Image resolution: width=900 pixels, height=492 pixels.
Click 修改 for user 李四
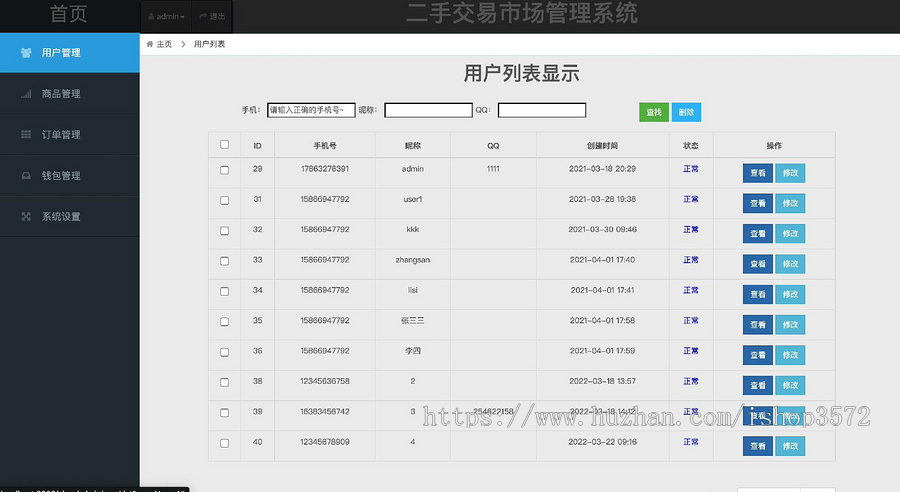click(x=790, y=355)
